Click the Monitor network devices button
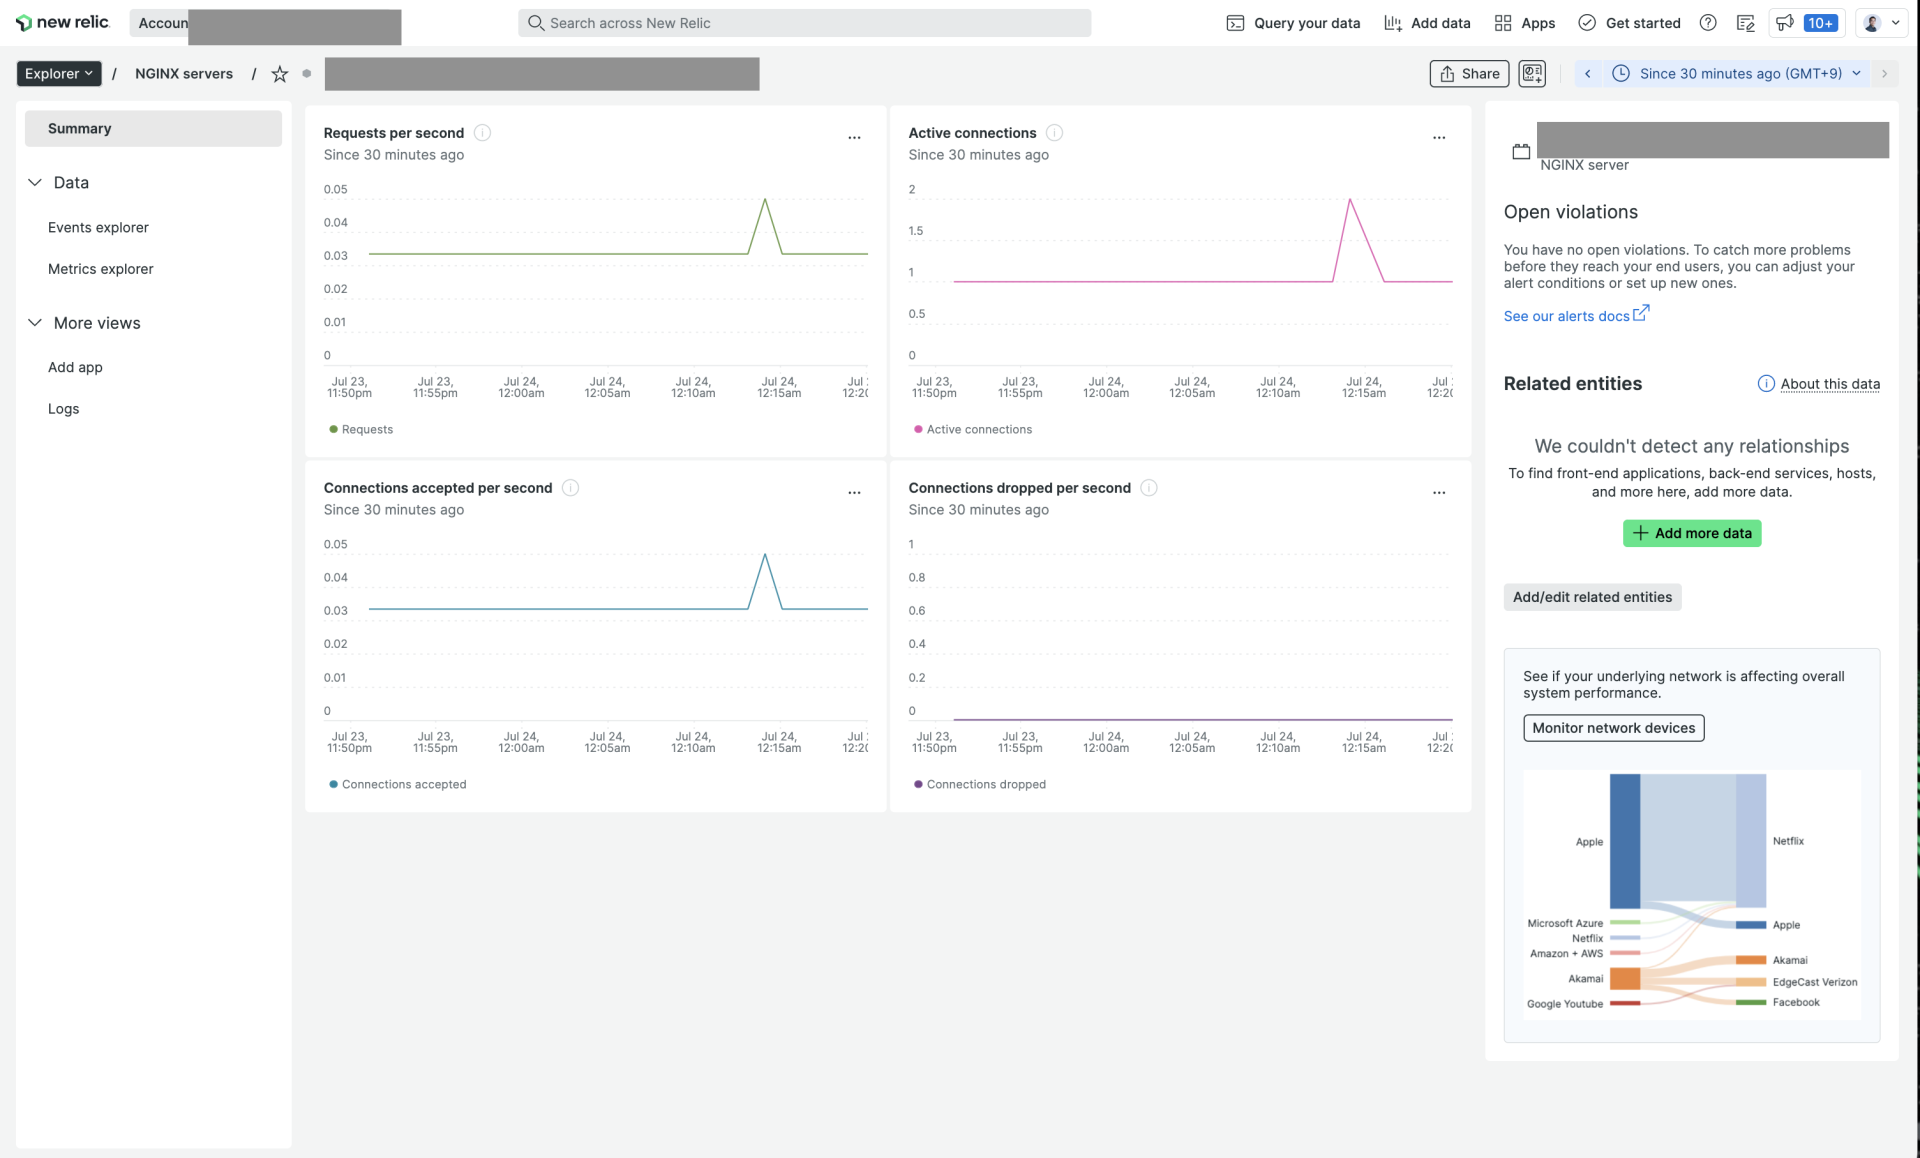The height and width of the screenshot is (1158, 1920). click(x=1612, y=727)
